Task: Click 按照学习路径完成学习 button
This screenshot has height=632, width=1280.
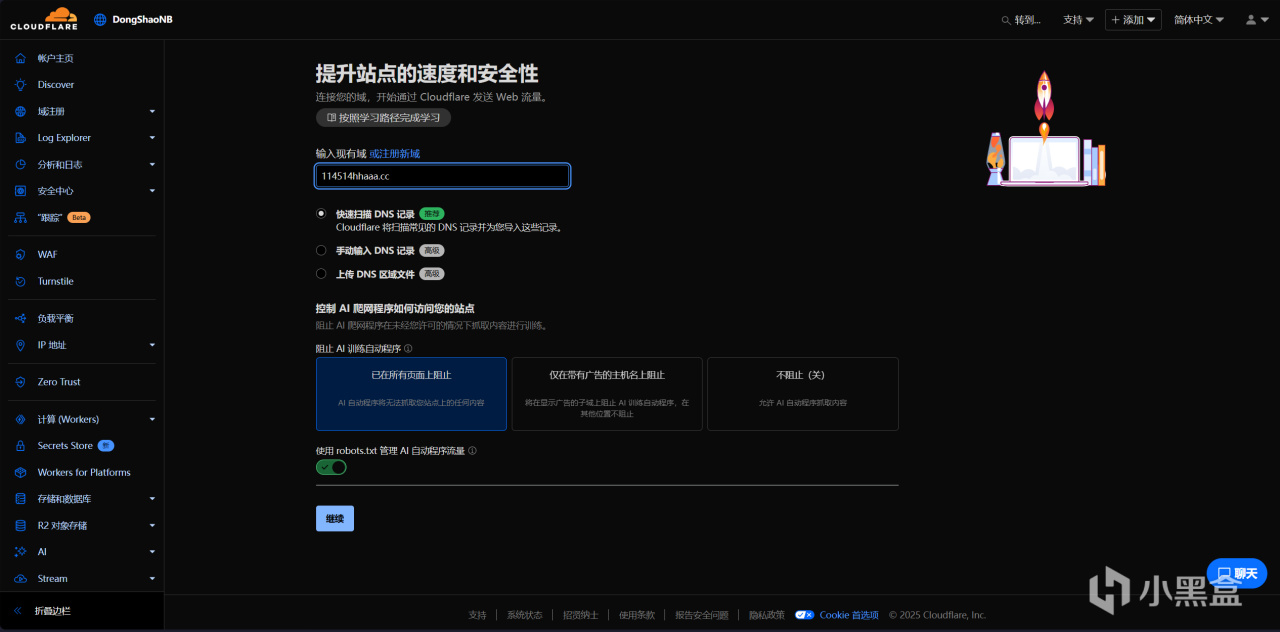Action: click(x=383, y=118)
